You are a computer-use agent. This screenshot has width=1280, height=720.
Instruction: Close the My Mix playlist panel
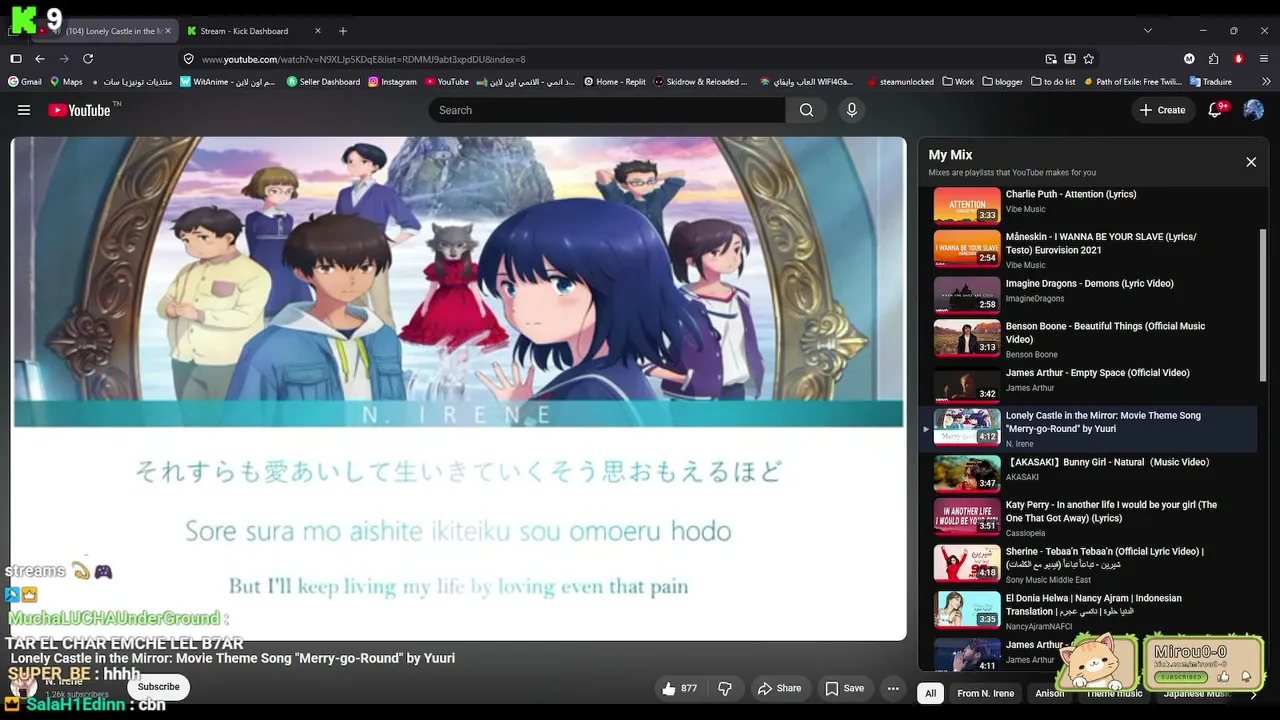[x=1251, y=162]
